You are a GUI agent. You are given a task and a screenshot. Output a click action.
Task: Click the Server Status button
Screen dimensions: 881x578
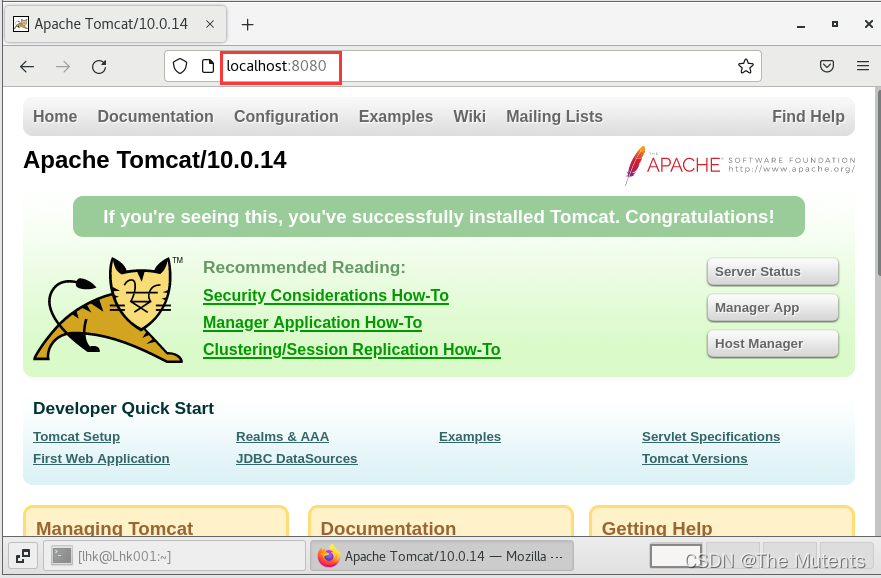click(x=773, y=272)
